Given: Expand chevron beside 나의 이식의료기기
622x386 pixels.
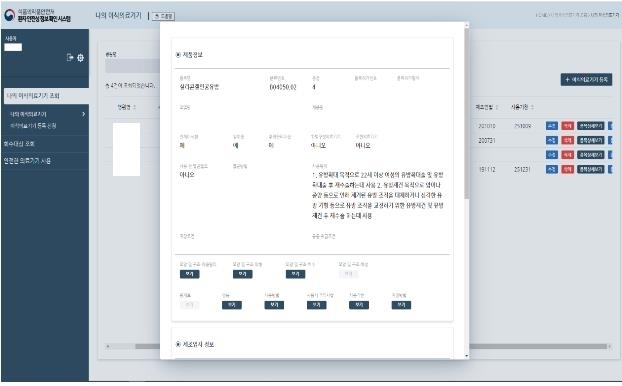Looking at the screenshot, I should (x=83, y=114).
